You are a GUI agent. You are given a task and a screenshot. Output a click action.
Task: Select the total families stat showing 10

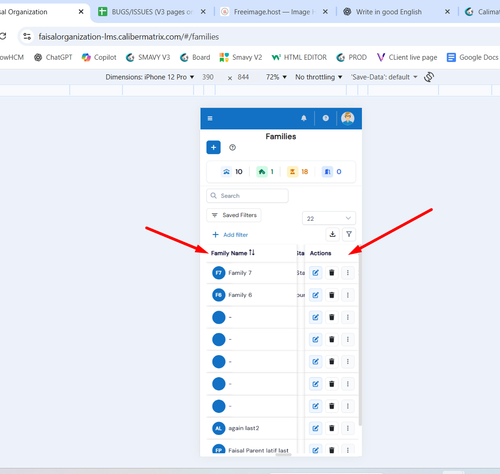coord(232,172)
